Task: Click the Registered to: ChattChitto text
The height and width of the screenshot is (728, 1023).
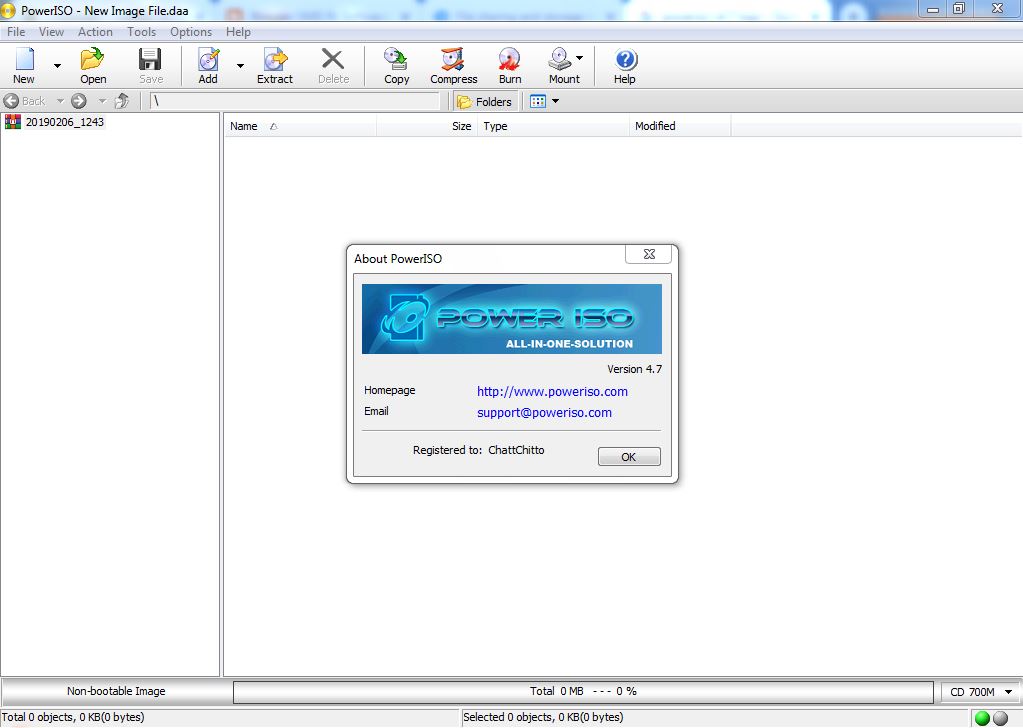Action: pos(478,450)
